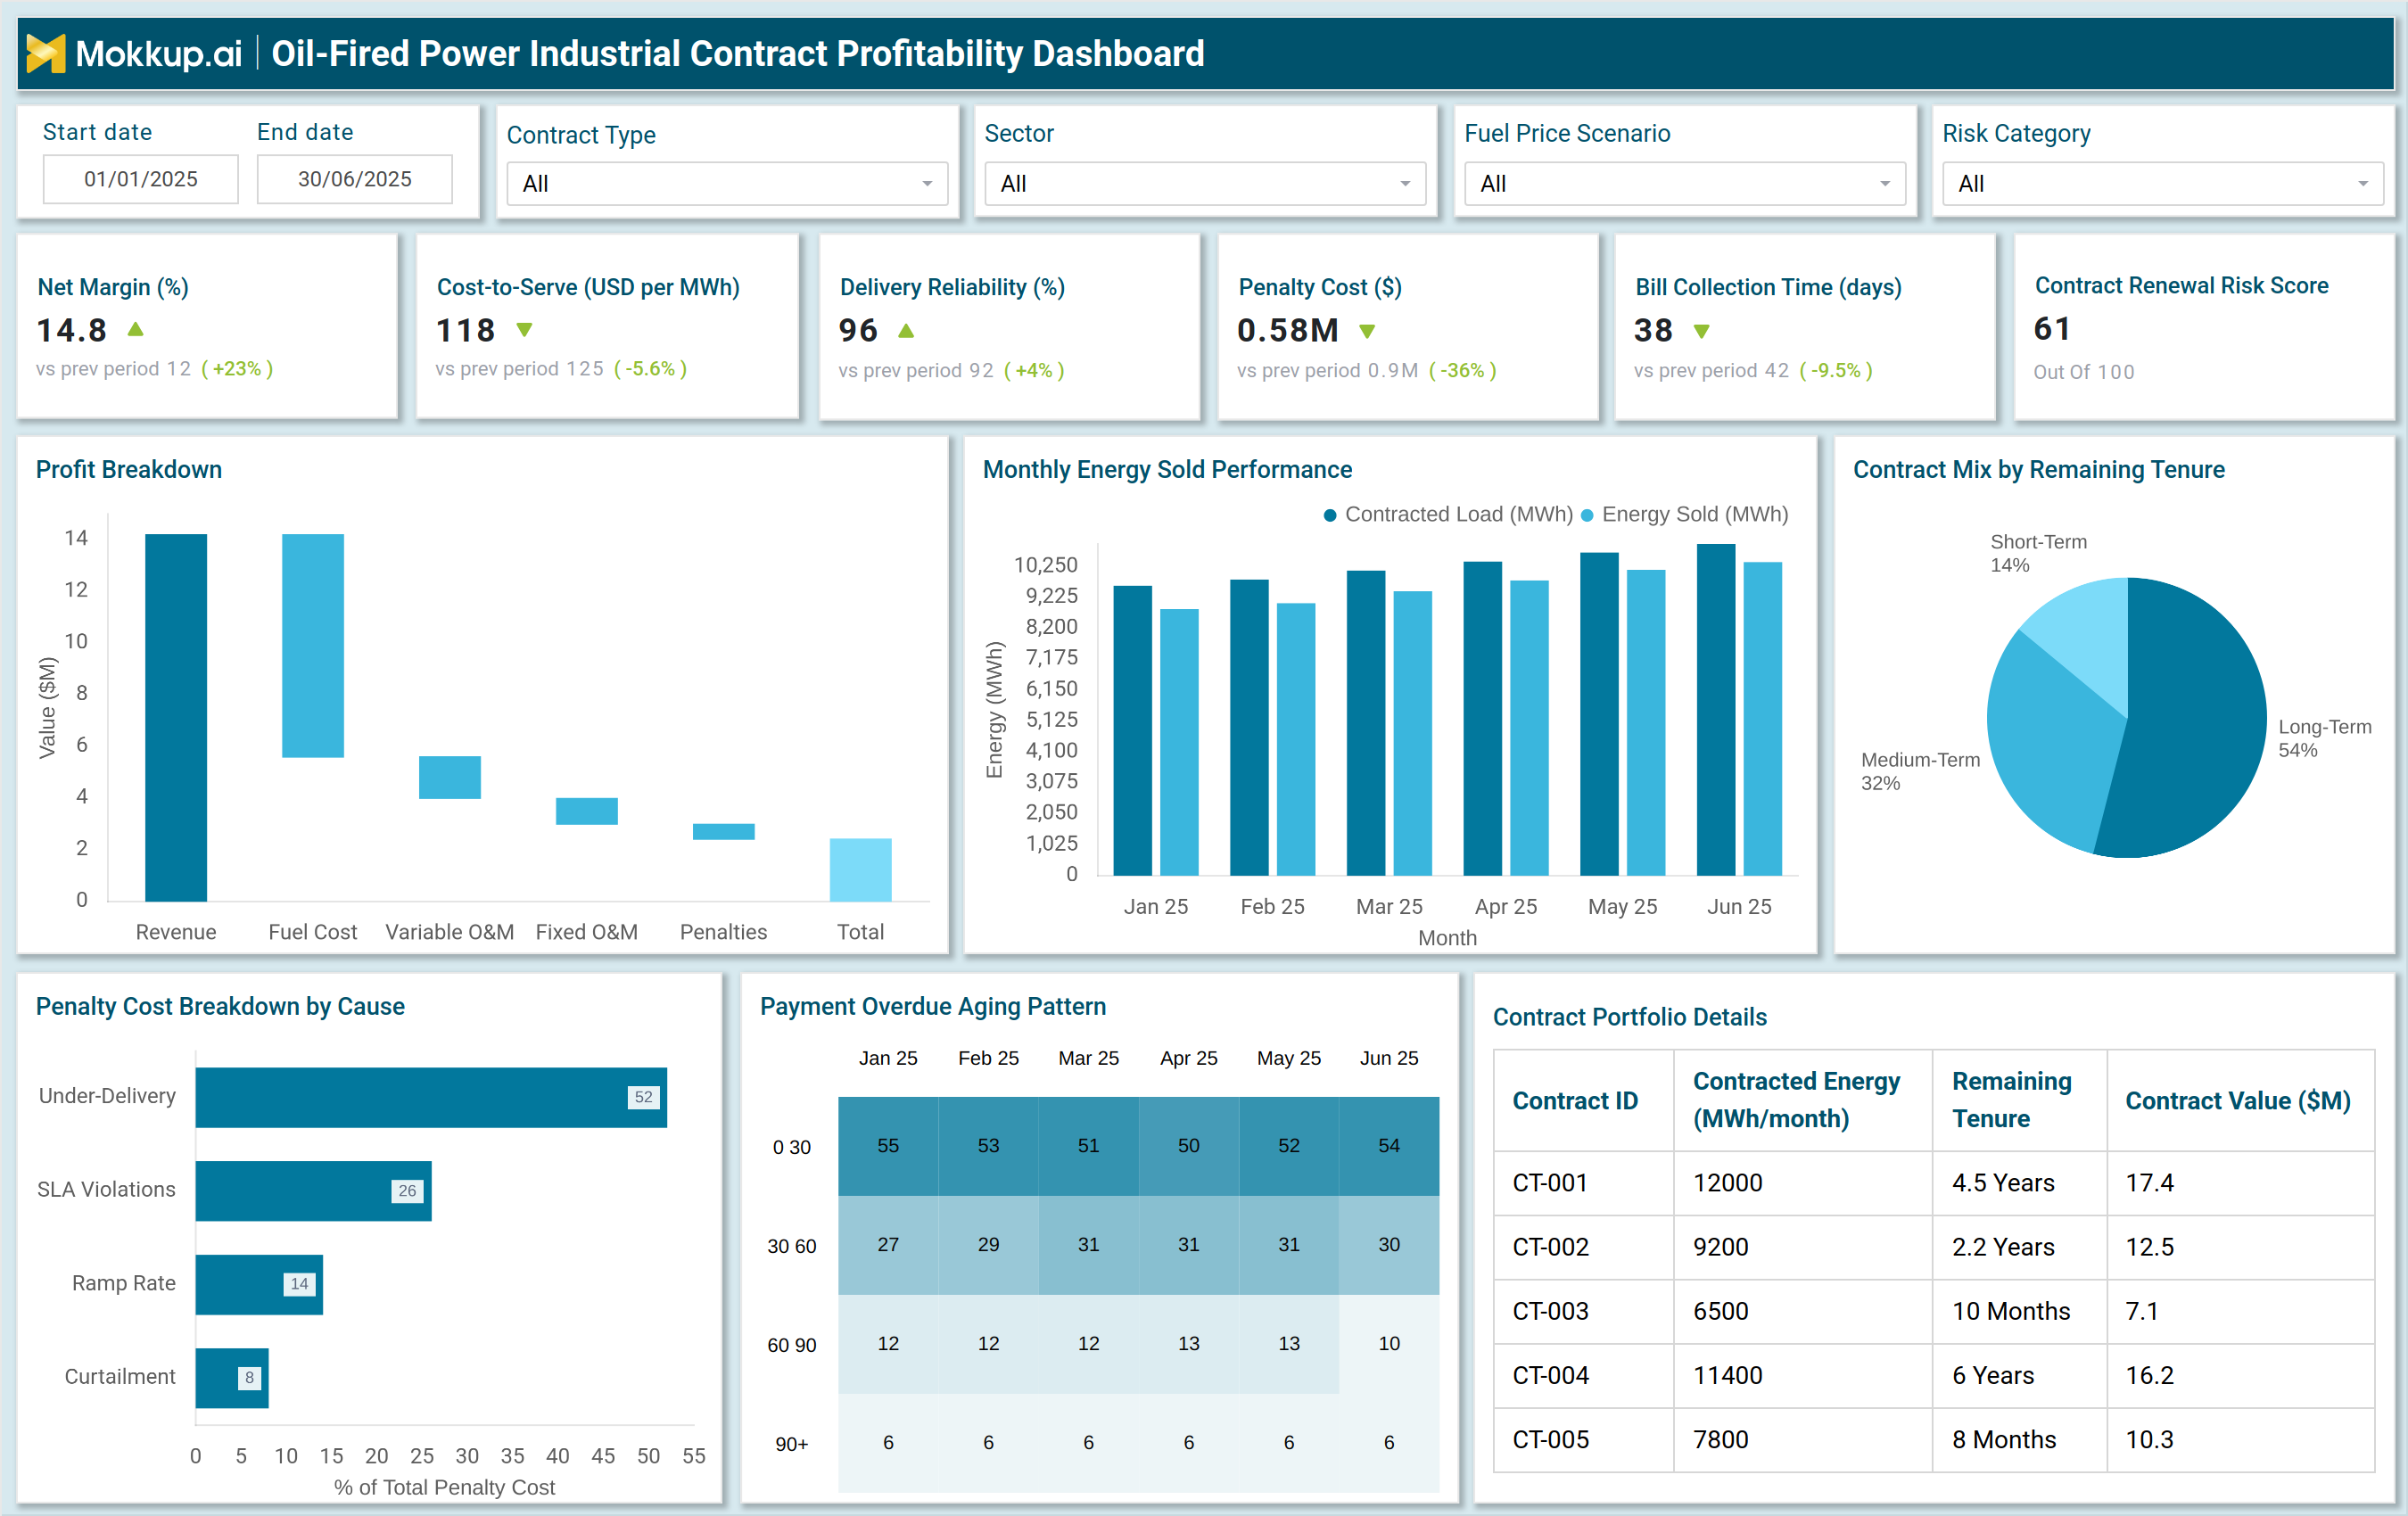2408x1516 pixels.
Task: Click Net Margin green up-arrow indicator
Action: (136, 329)
